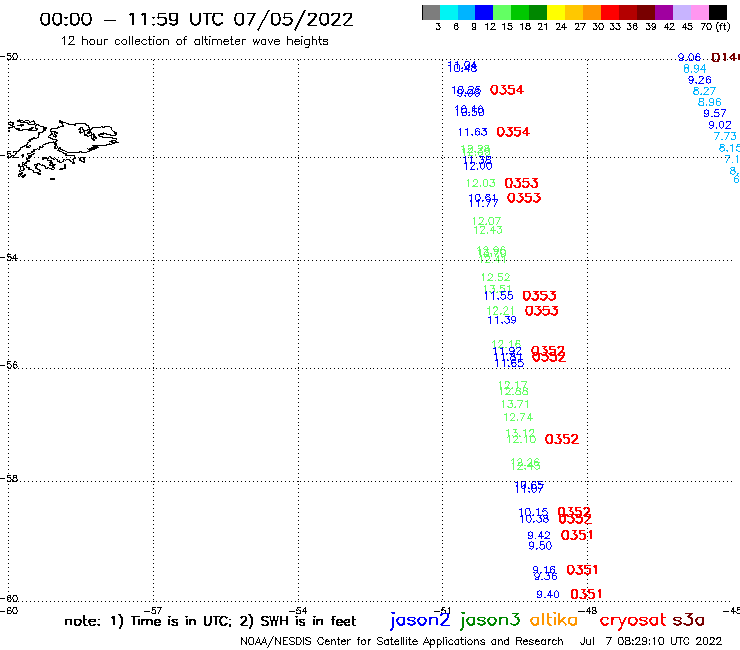Click the '9.26' wave height value
This screenshot has width=740, height=650.
coord(699,80)
